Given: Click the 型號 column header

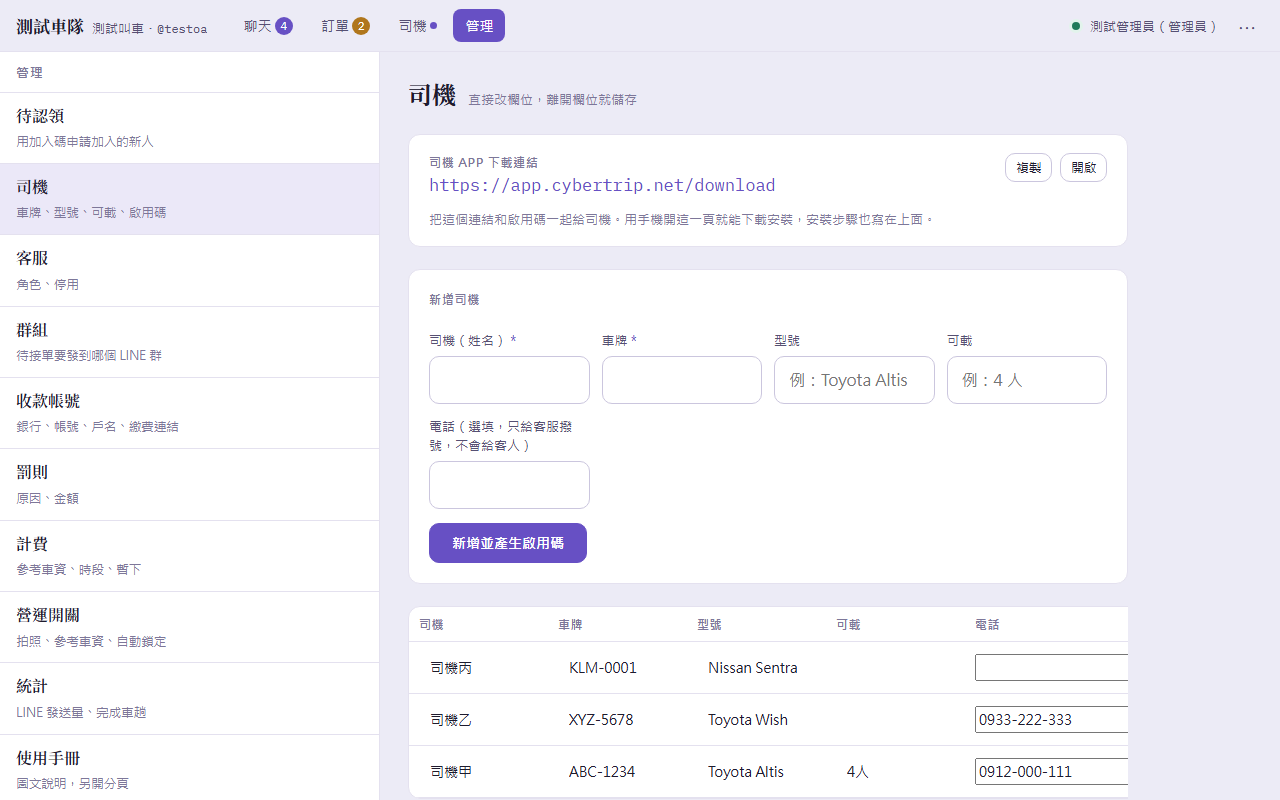Looking at the screenshot, I should (x=709, y=624).
